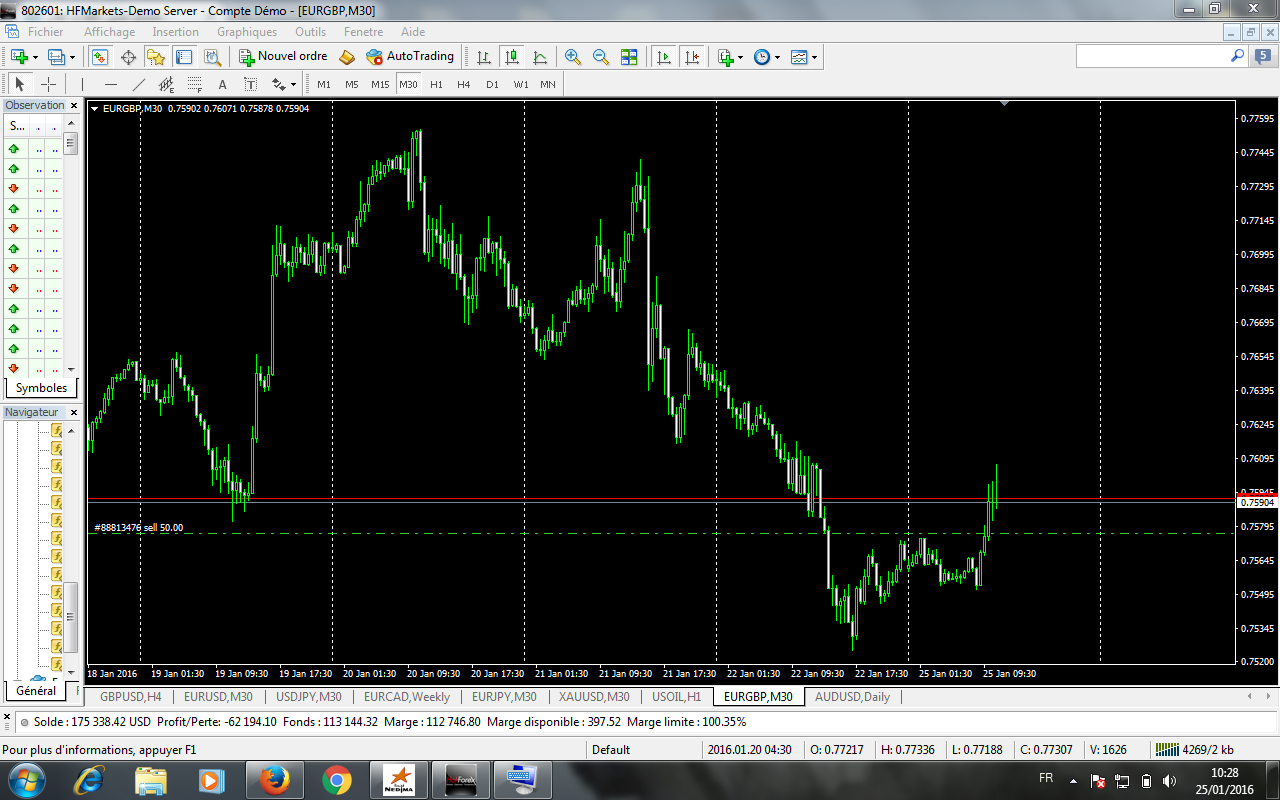Tile chart windows with the grid icon
The image size is (1280, 800).
(629, 57)
